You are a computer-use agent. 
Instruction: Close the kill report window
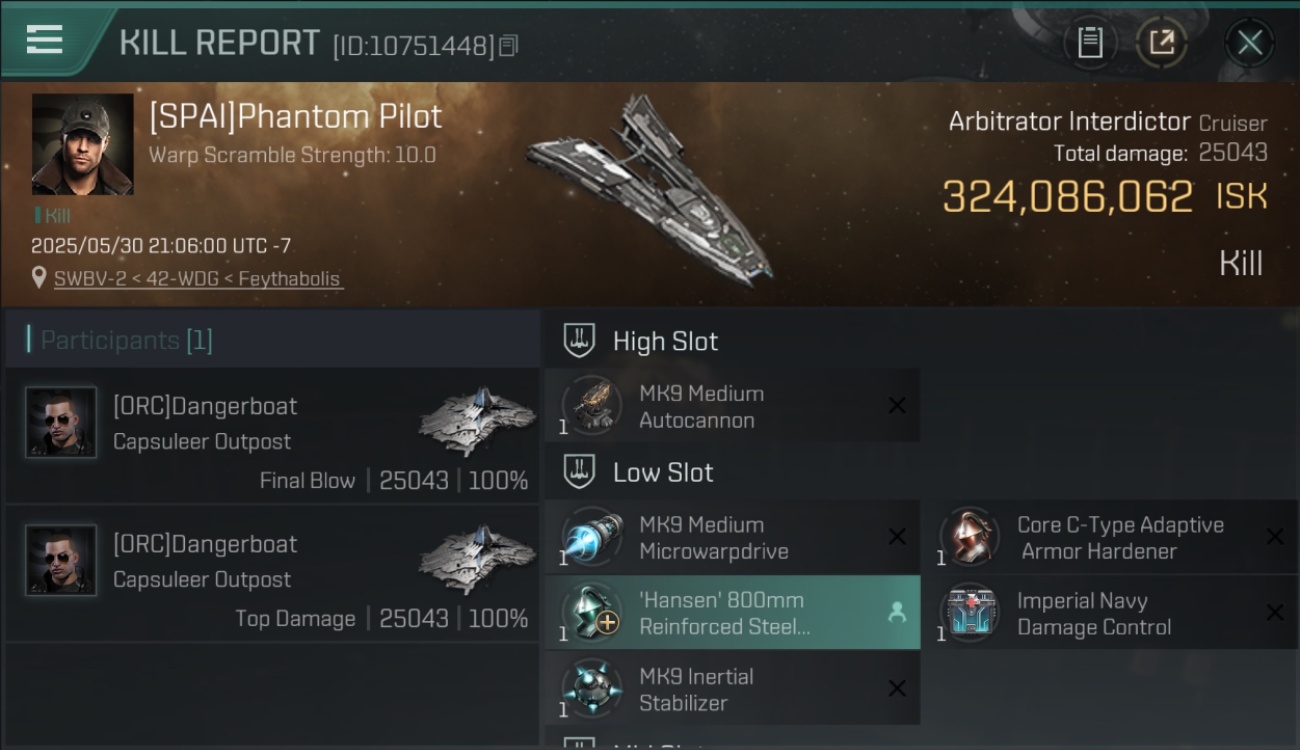(x=1249, y=42)
